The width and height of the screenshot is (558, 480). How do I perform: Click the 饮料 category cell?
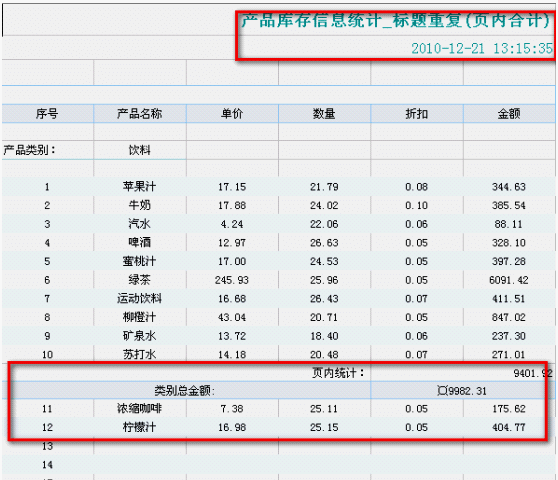point(140,150)
